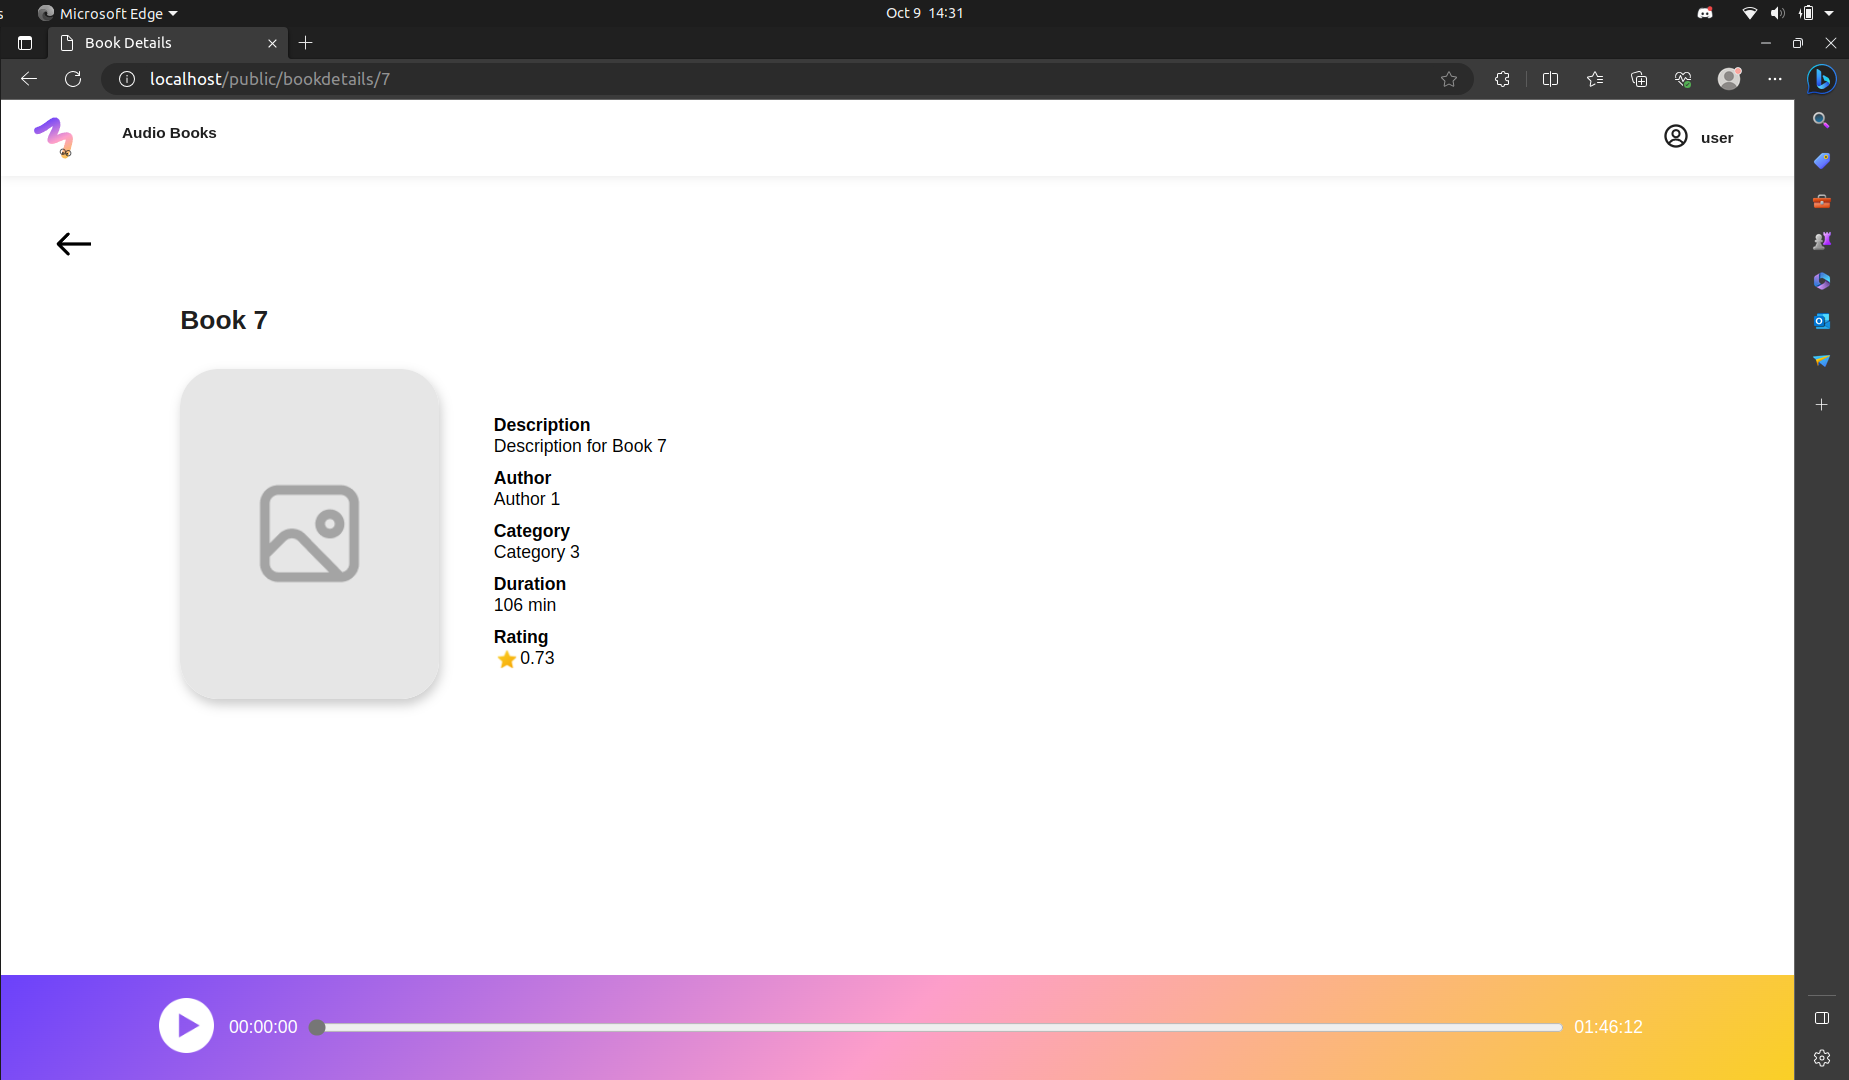Close the Book Details tab
Viewport: 1849px width, 1080px height.
click(x=272, y=43)
